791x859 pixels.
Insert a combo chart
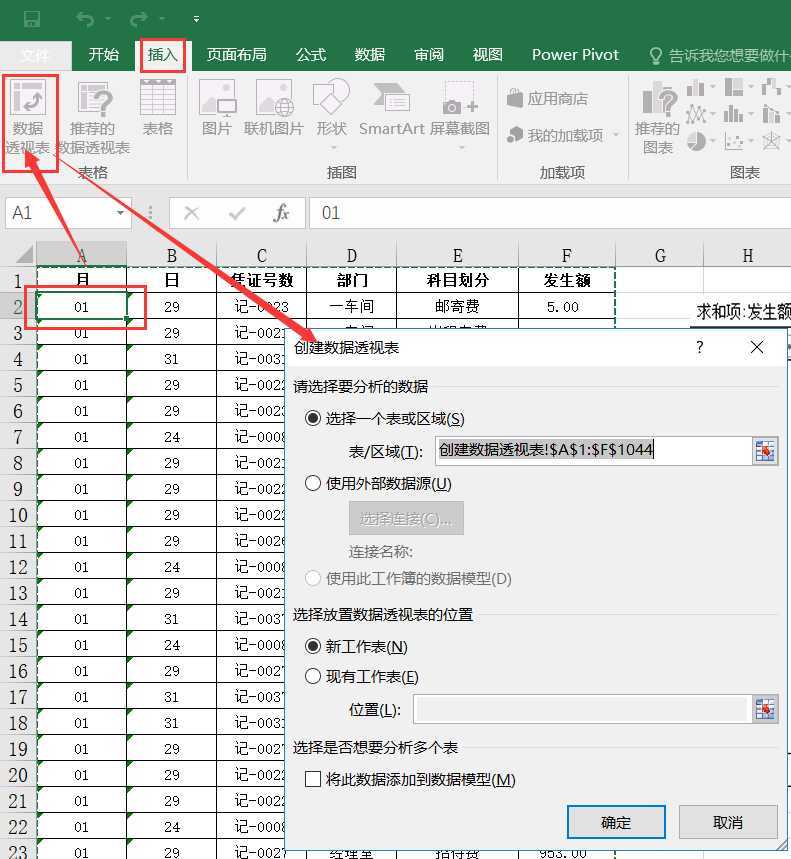[x=771, y=114]
